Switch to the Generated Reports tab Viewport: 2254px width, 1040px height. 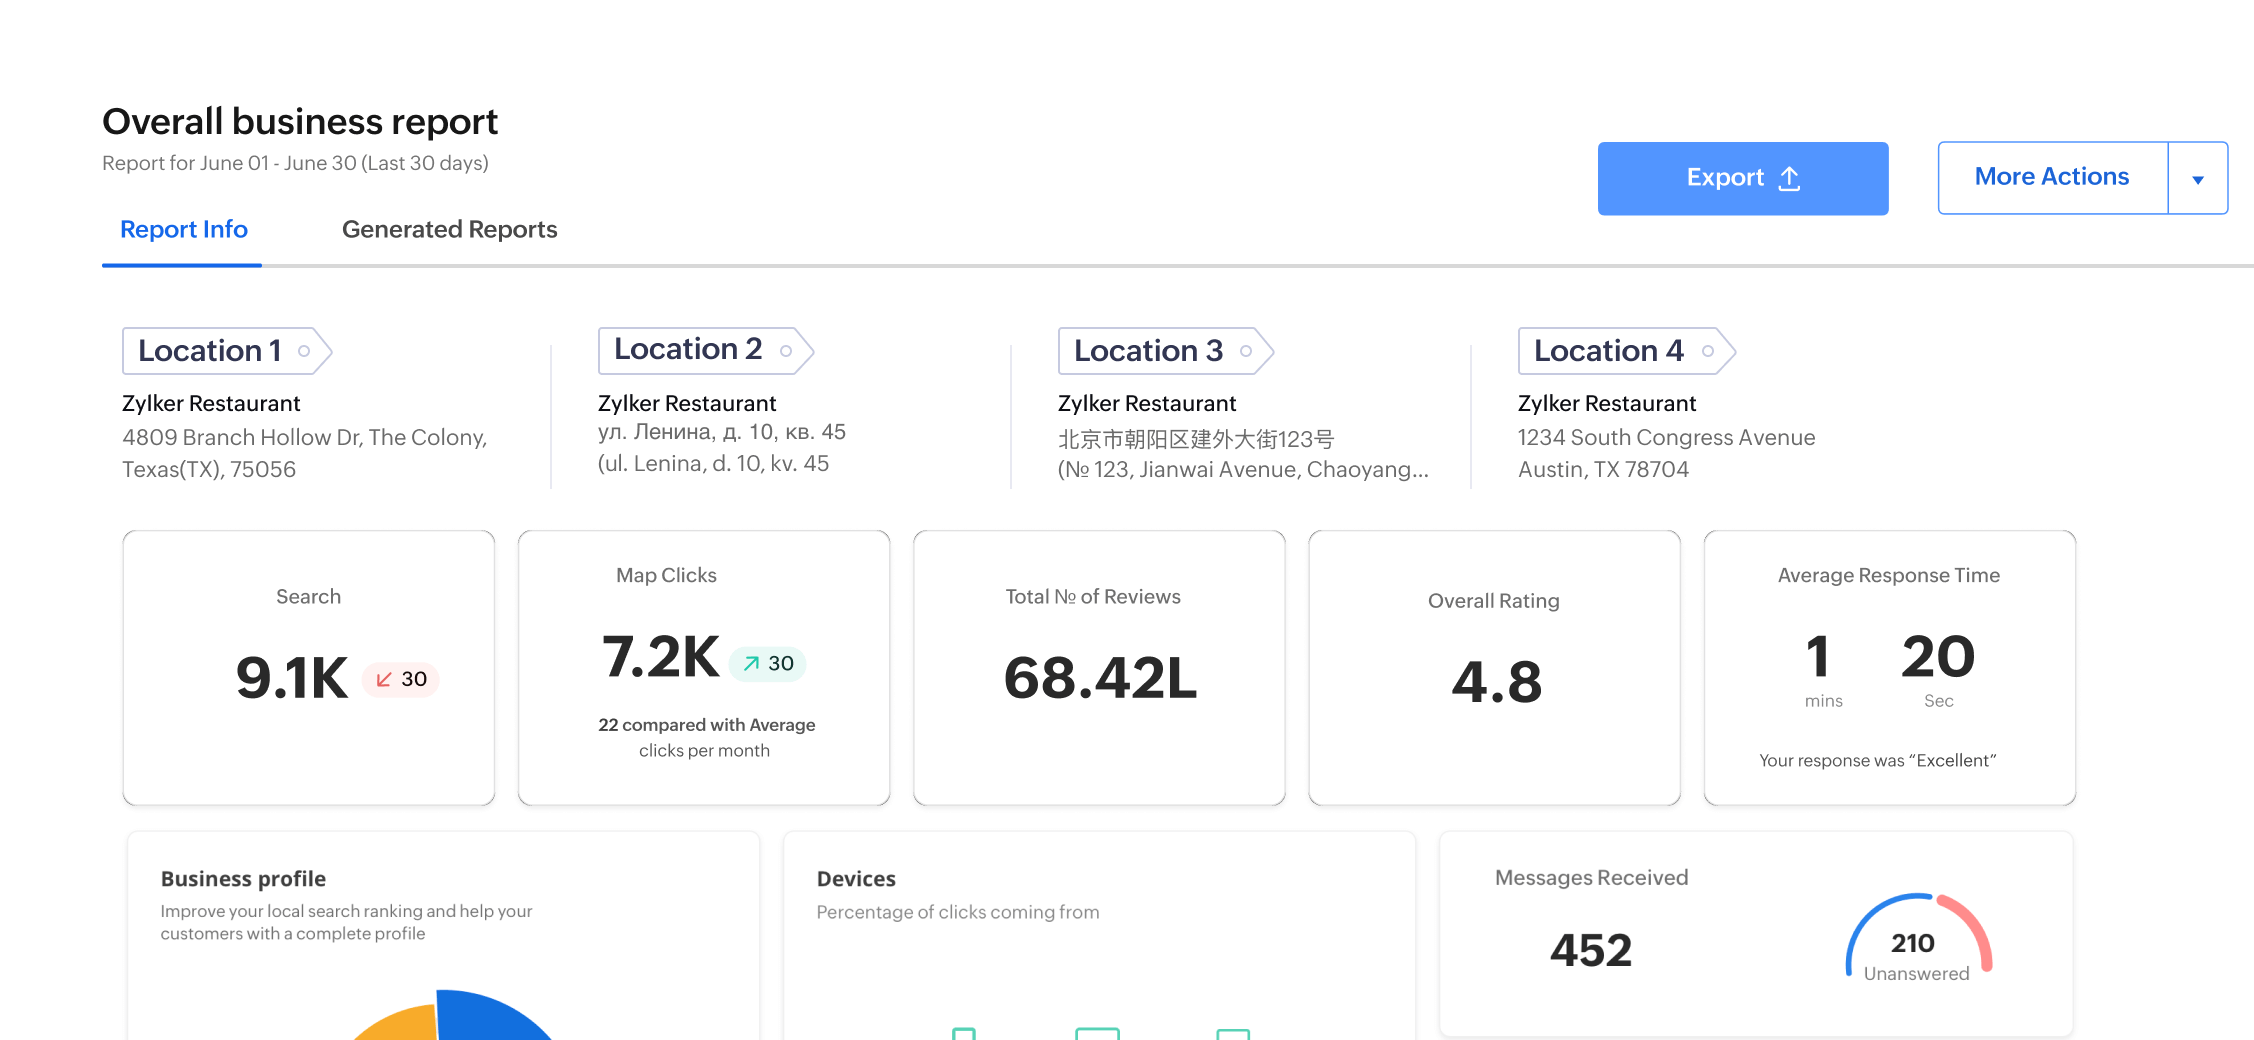pyautogui.click(x=449, y=229)
